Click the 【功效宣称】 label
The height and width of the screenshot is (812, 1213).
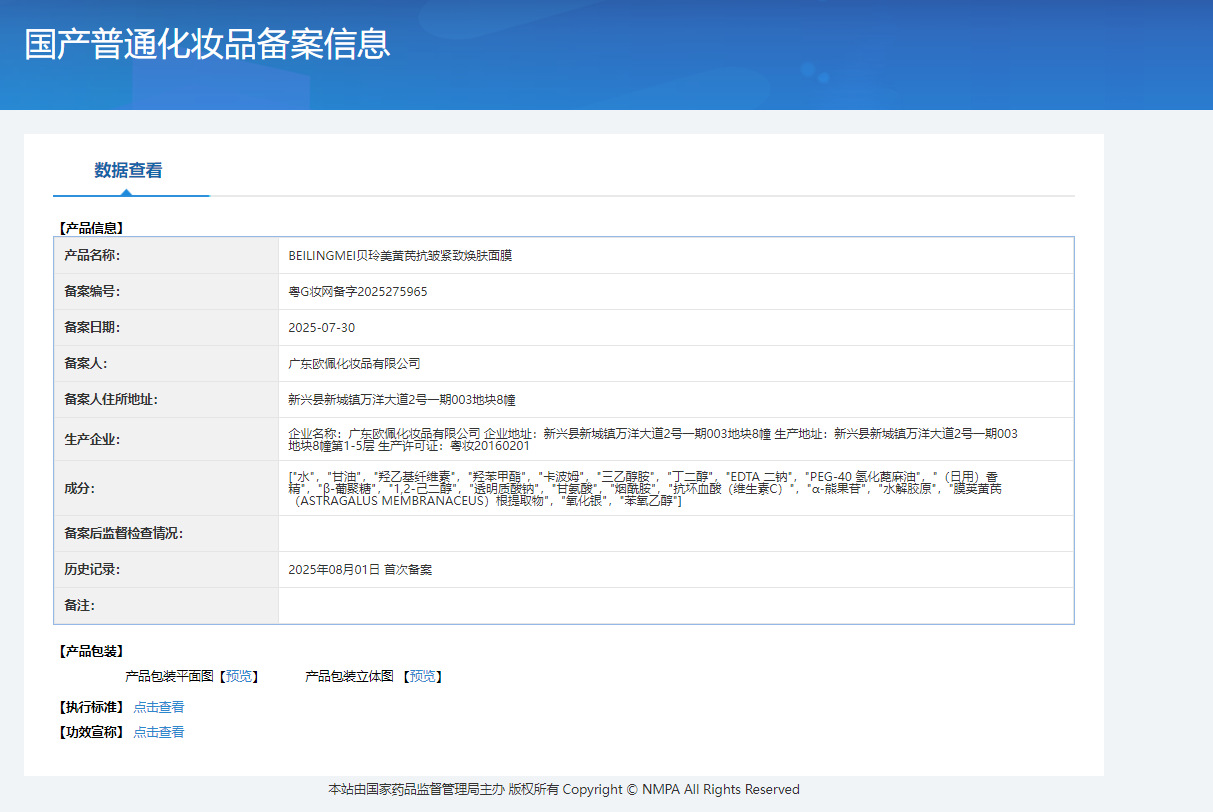(91, 732)
